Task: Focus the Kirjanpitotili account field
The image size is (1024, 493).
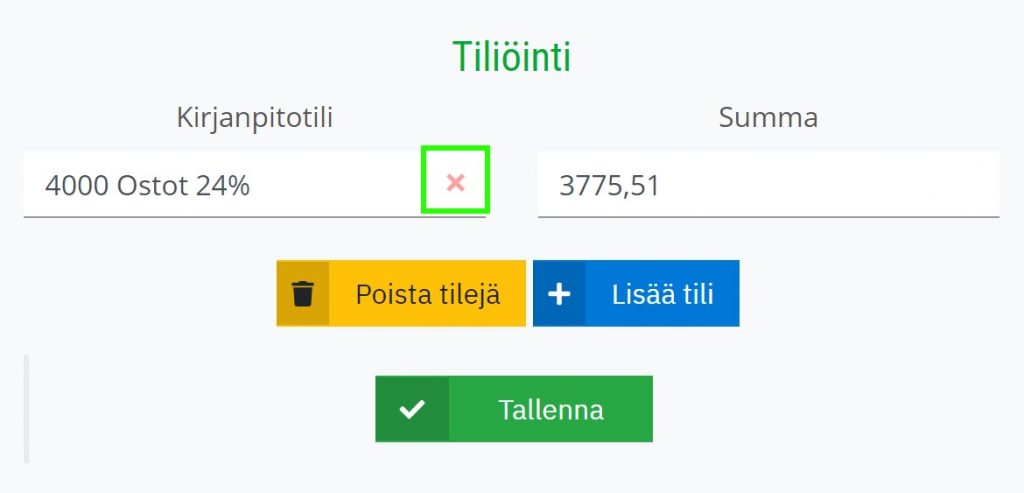Action: point(255,184)
